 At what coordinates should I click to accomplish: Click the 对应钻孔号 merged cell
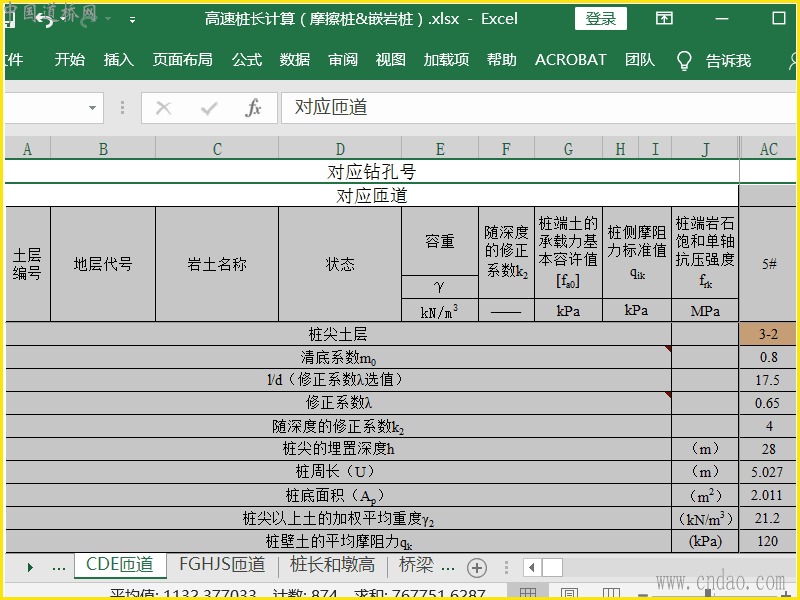pyautogui.click(x=371, y=172)
